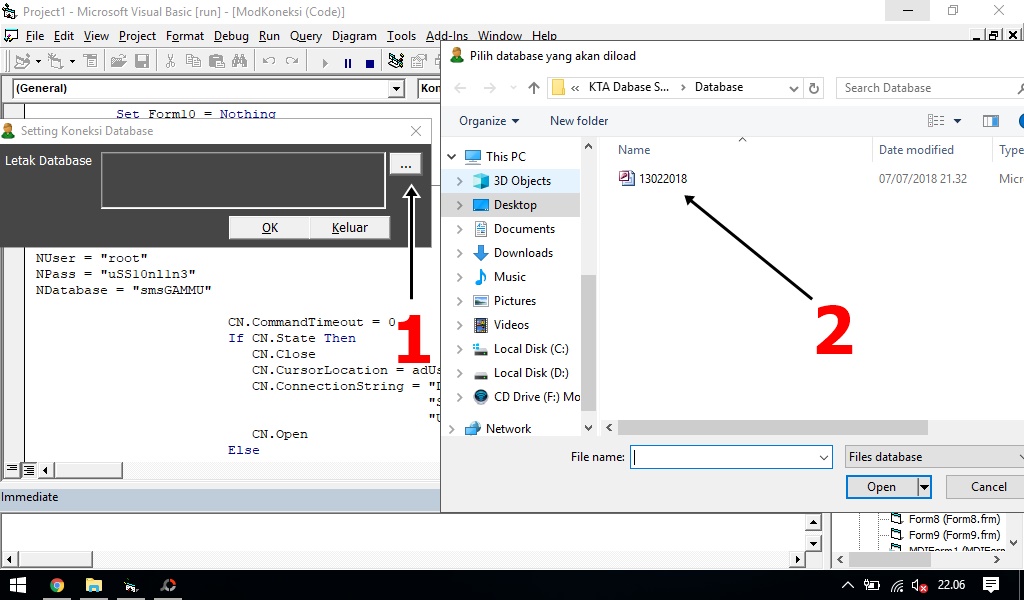Click the Add Form toolbar icon

click(56, 61)
